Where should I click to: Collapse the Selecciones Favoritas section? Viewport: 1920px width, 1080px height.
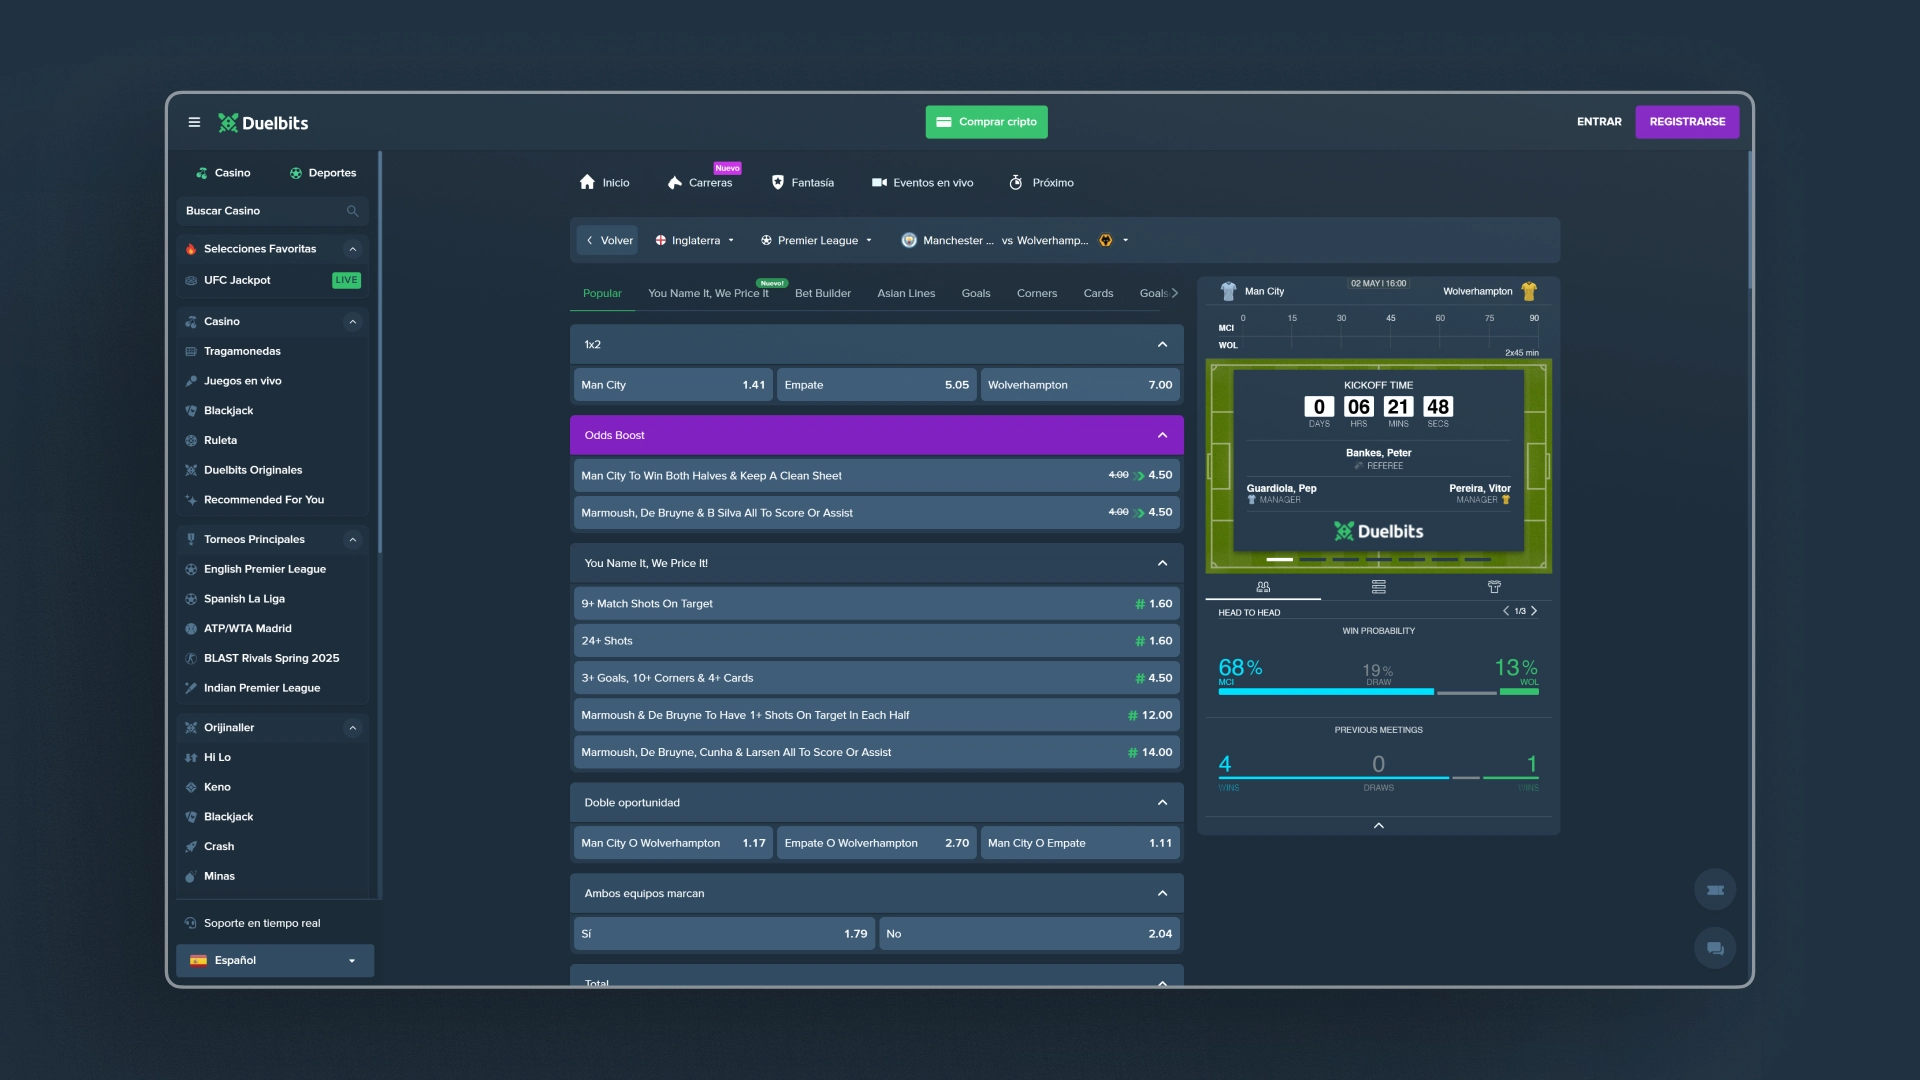[352, 249]
